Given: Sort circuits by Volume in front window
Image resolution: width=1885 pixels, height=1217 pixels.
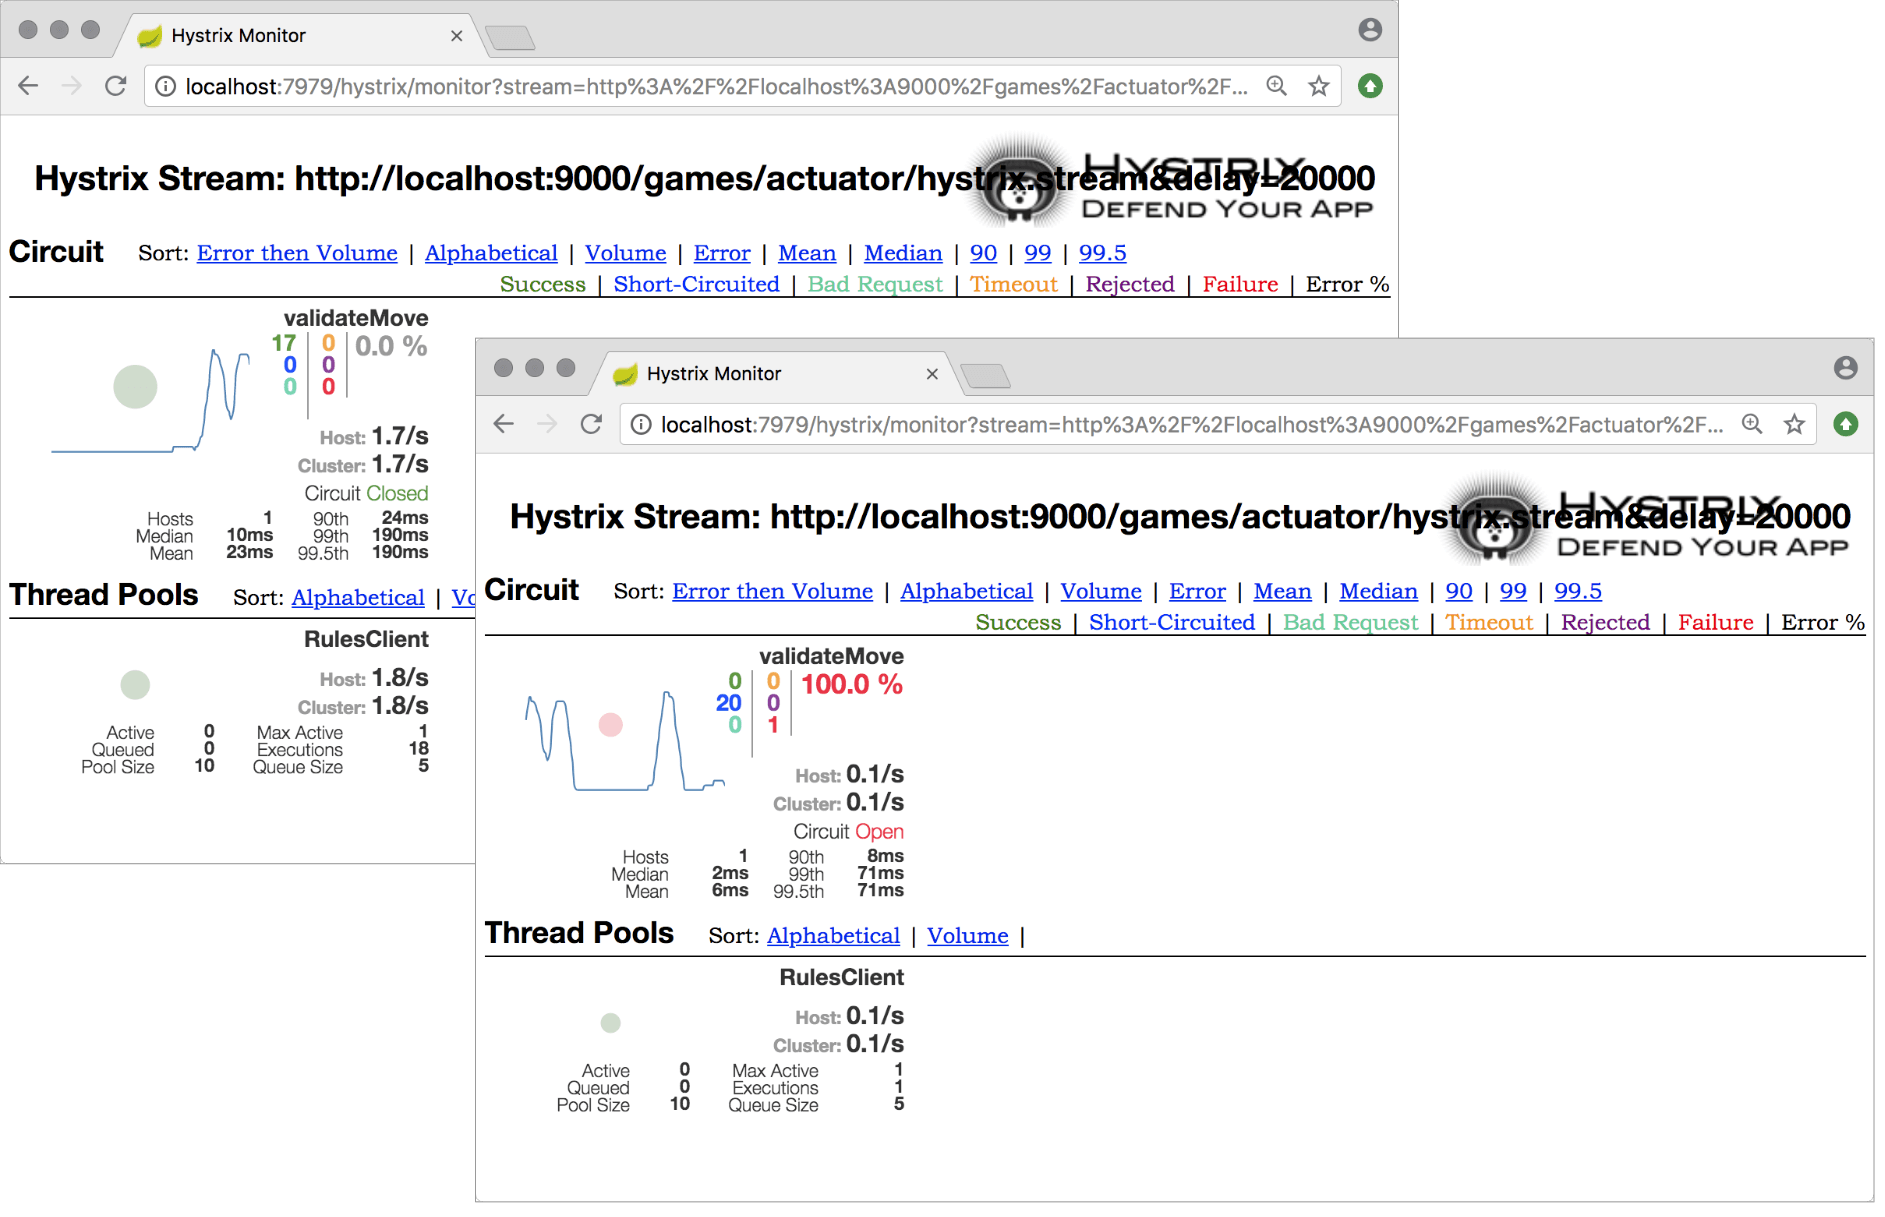Looking at the screenshot, I should tap(1102, 591).
